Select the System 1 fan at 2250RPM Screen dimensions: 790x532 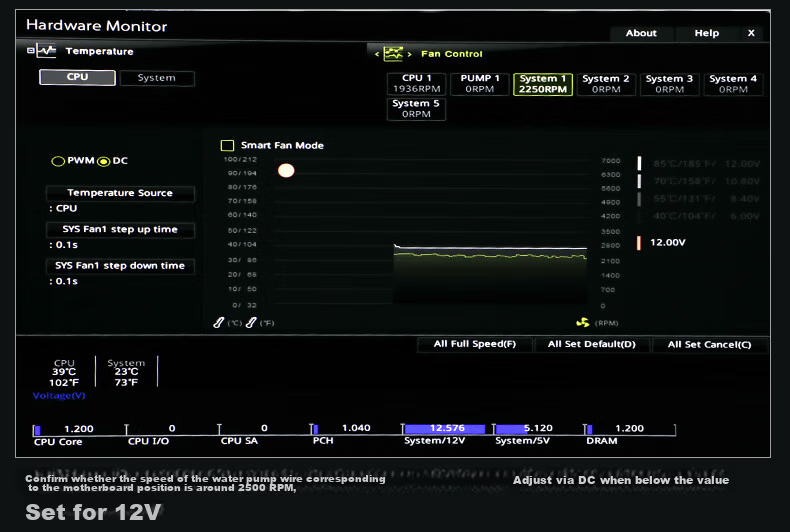point(543,84)
